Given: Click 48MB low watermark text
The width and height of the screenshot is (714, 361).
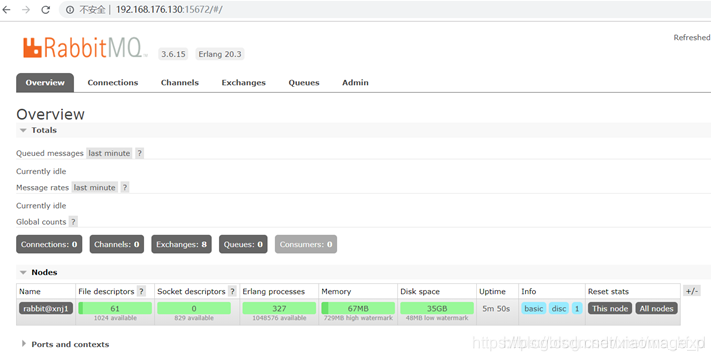Looking at the screenshot, I should [437, 318].
